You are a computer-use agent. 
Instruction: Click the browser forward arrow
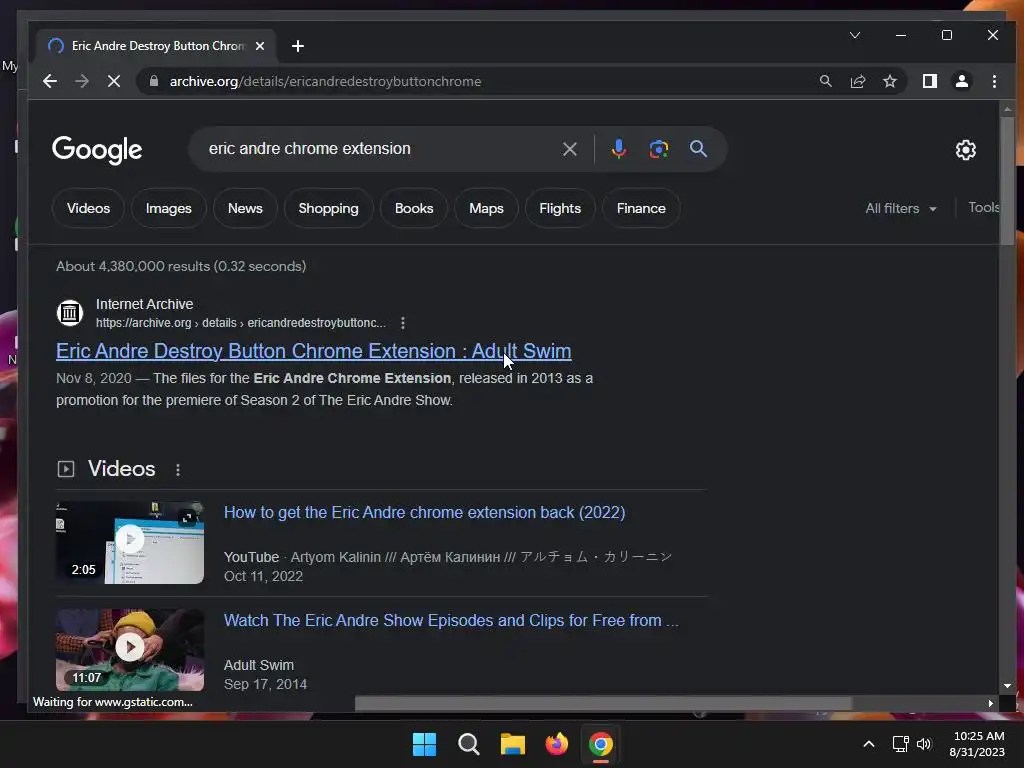pyautogui.click(x=82, y=81)
